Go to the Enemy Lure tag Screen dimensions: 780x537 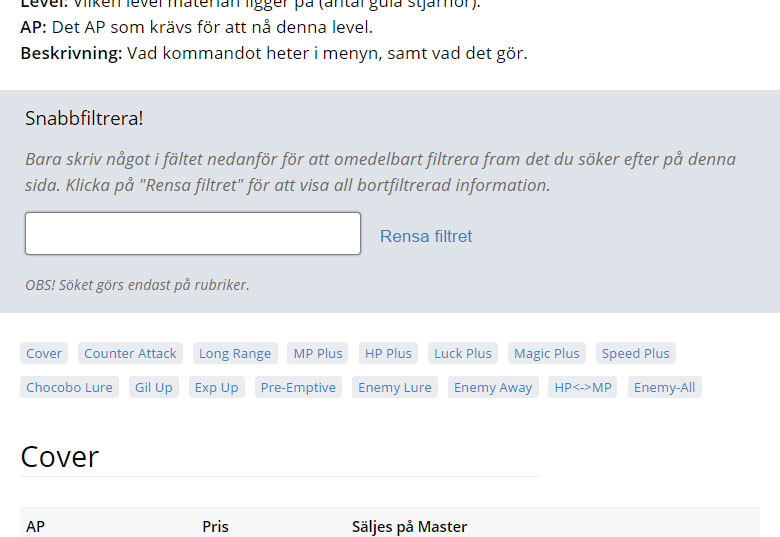pyautogui.click(x=394, y=387)
